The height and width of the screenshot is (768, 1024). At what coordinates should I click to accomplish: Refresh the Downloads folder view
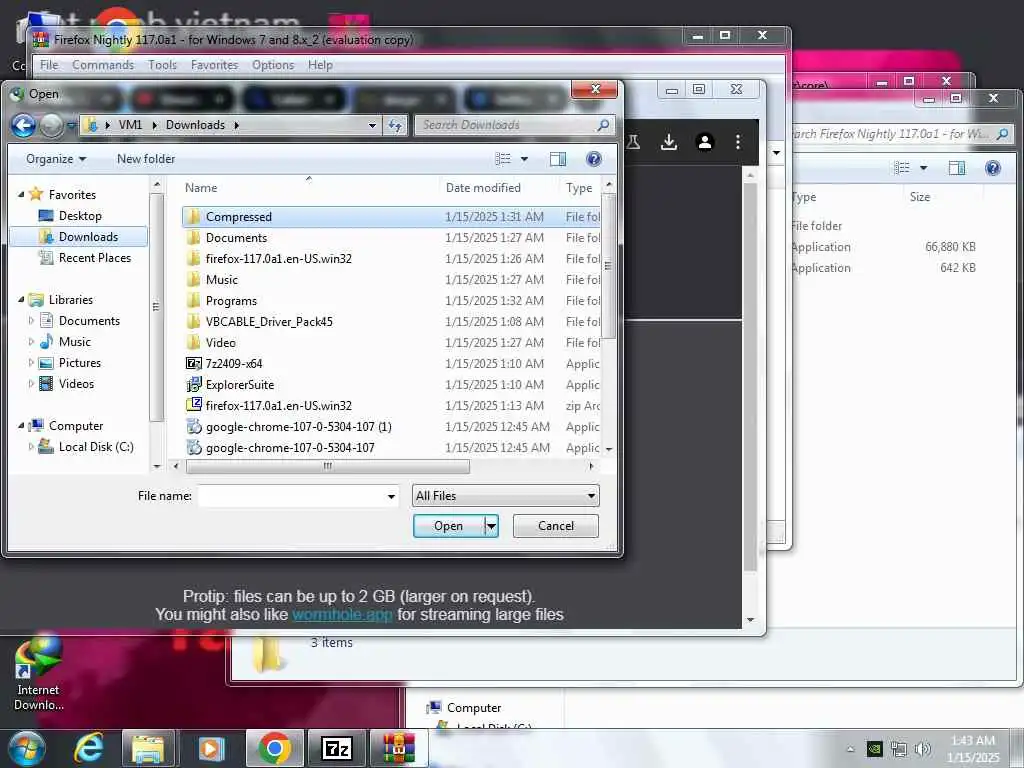tap(395, 125)
